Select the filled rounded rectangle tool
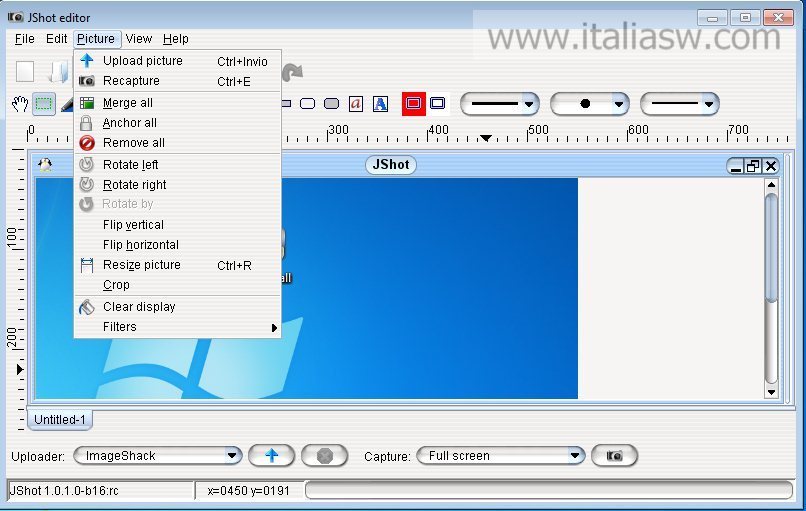Screen dimensions: 806x511 click(x=332, y=104)
